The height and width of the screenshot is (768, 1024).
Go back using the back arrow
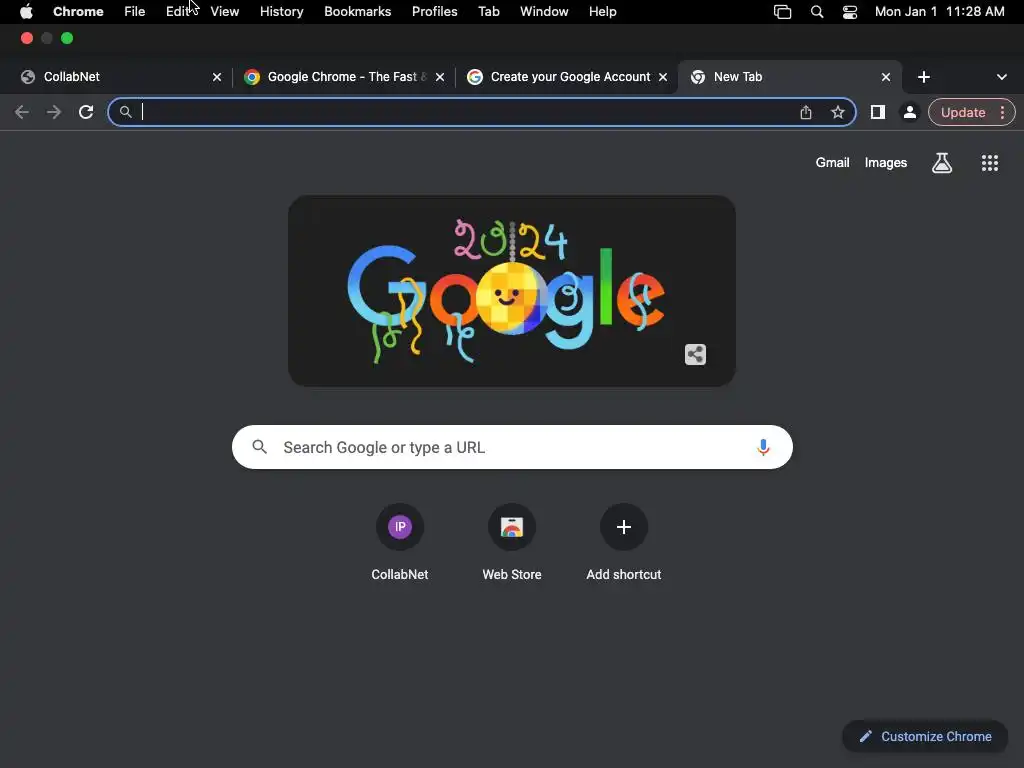[x=22, y=112]
